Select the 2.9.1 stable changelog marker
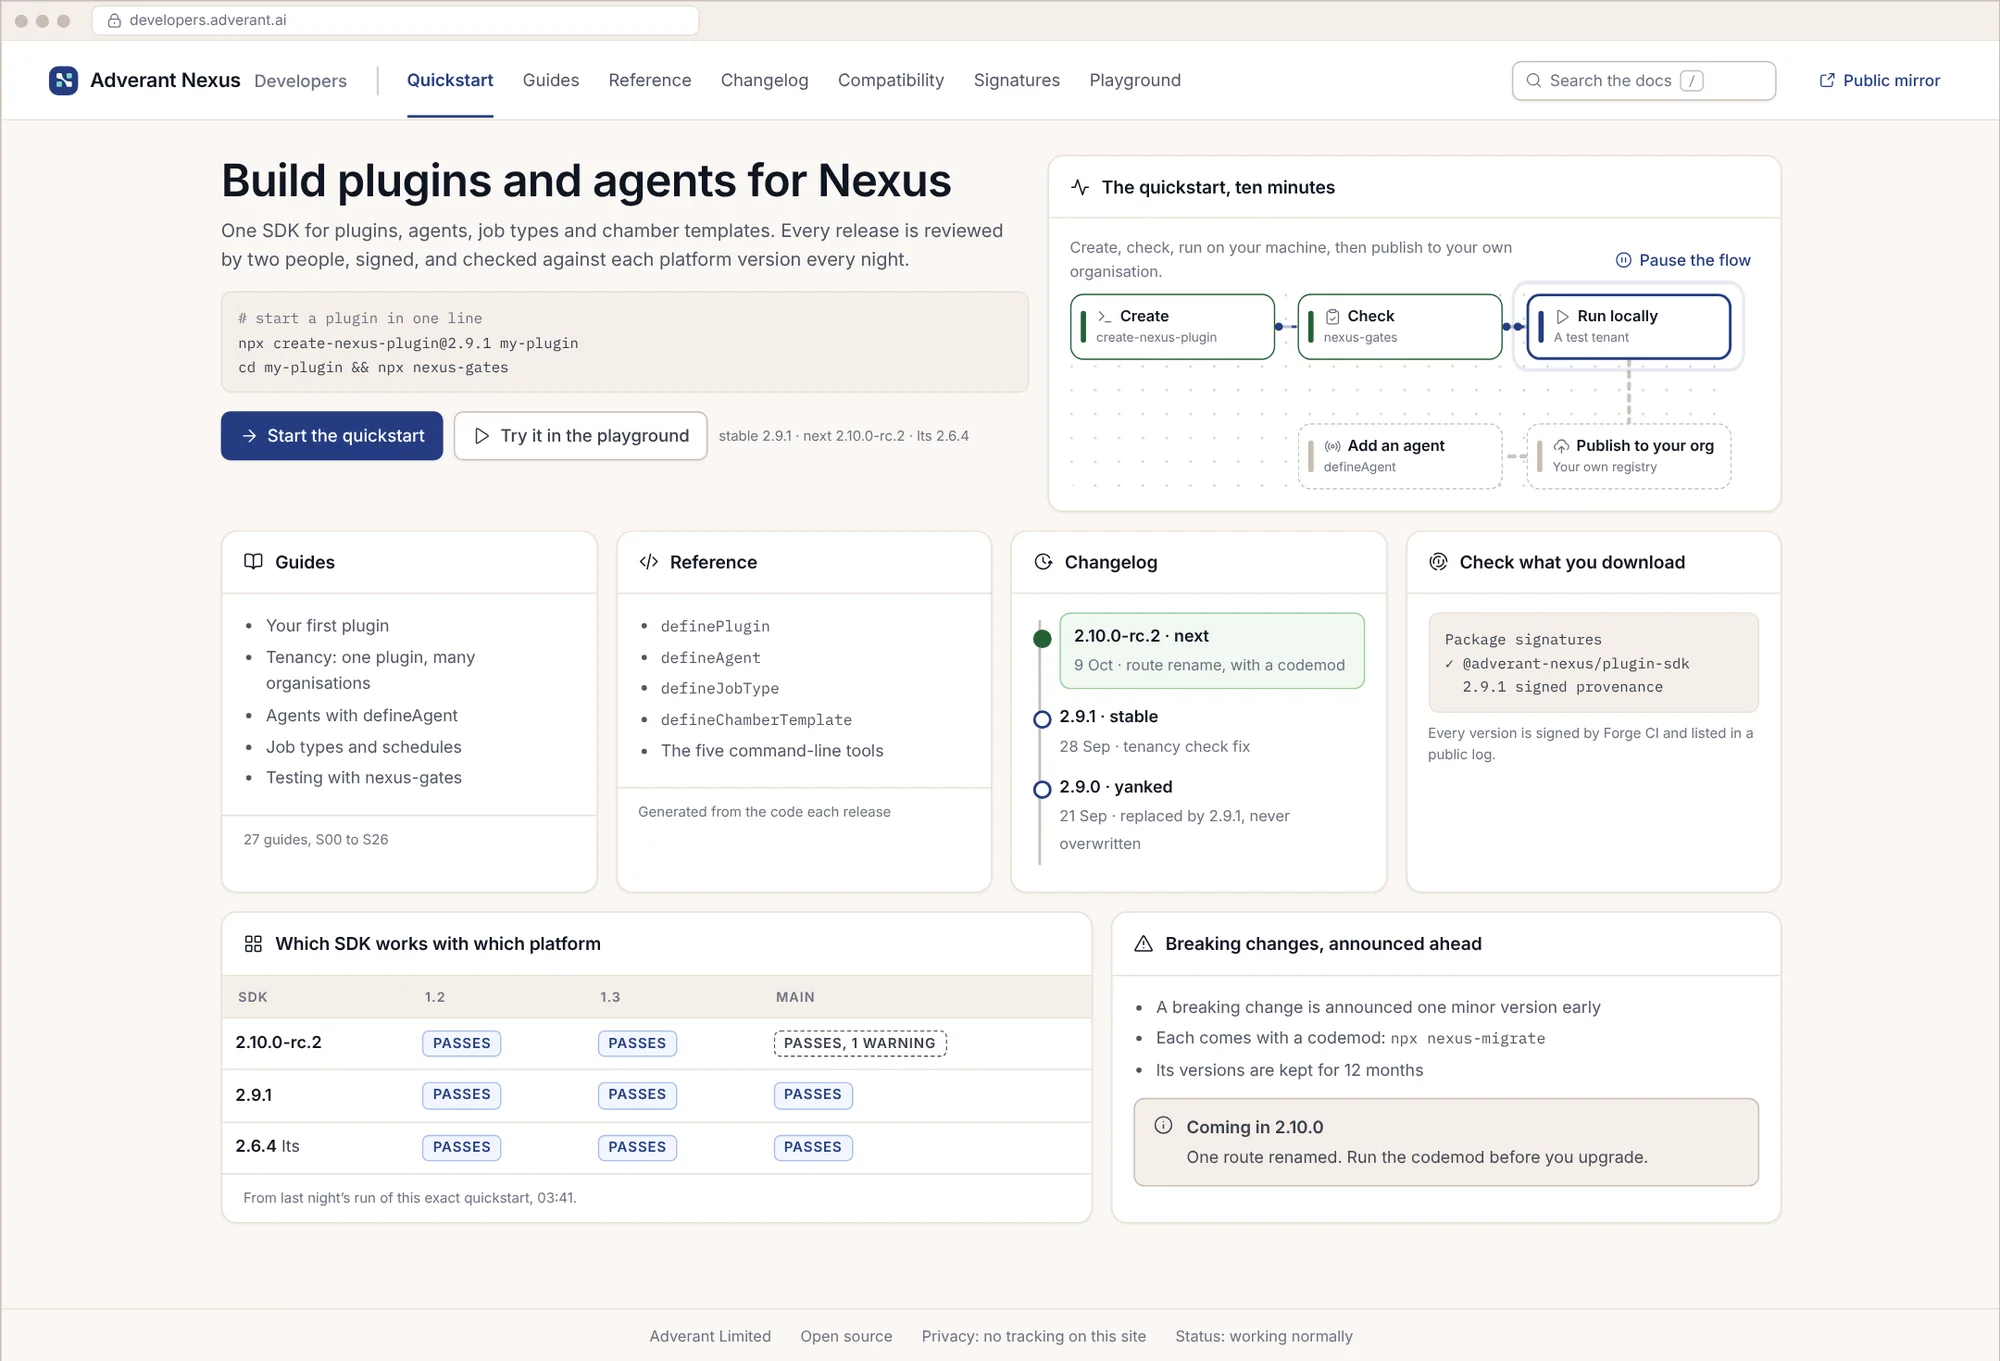 (x=1041, y=718)
